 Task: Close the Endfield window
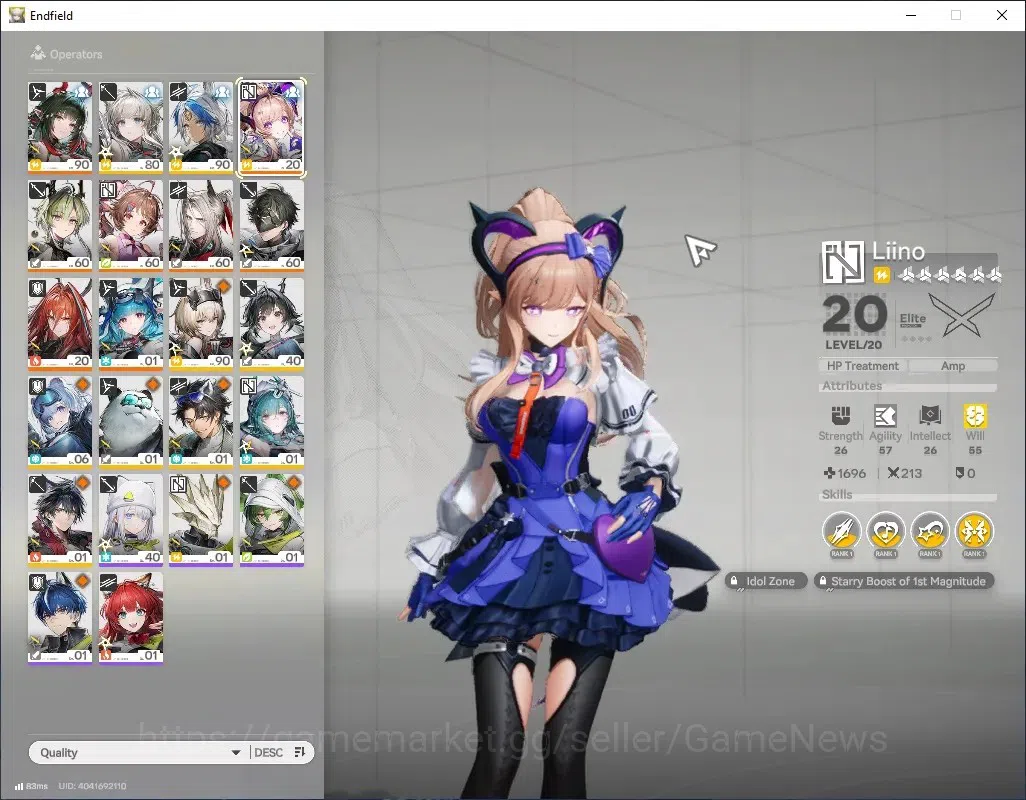[1002, 15]
